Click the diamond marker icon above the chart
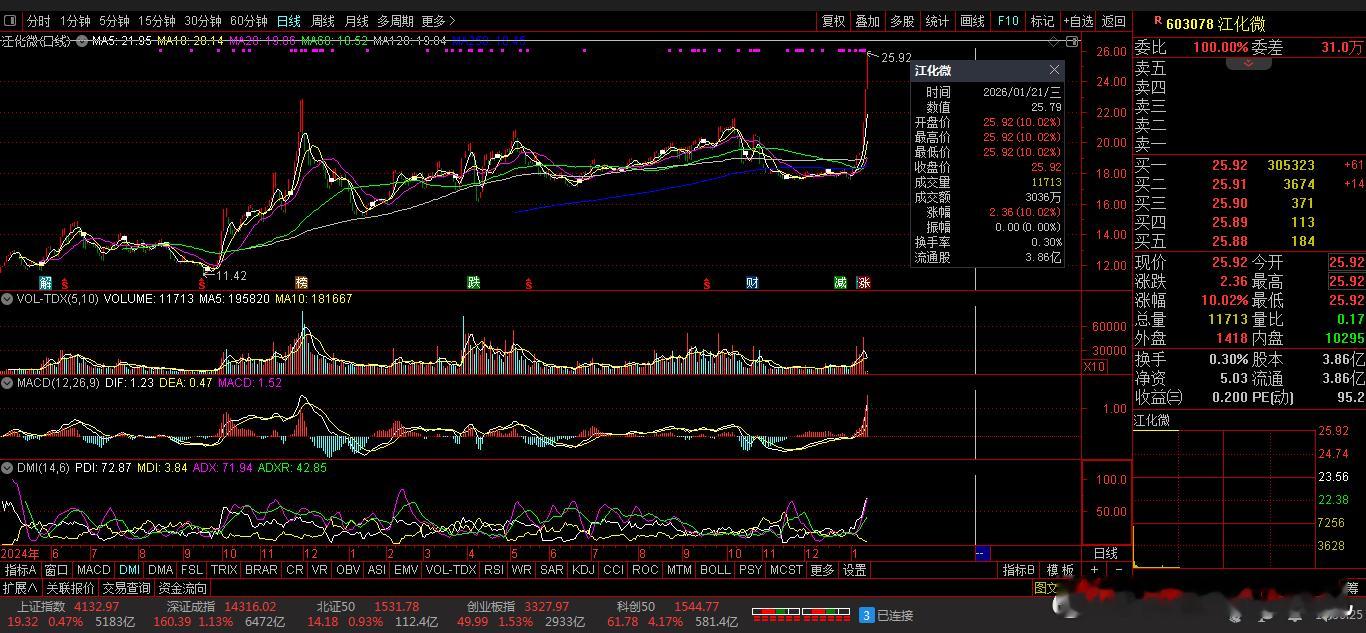This screenshot has width=1366, height=633. (x=1054, y=41)
